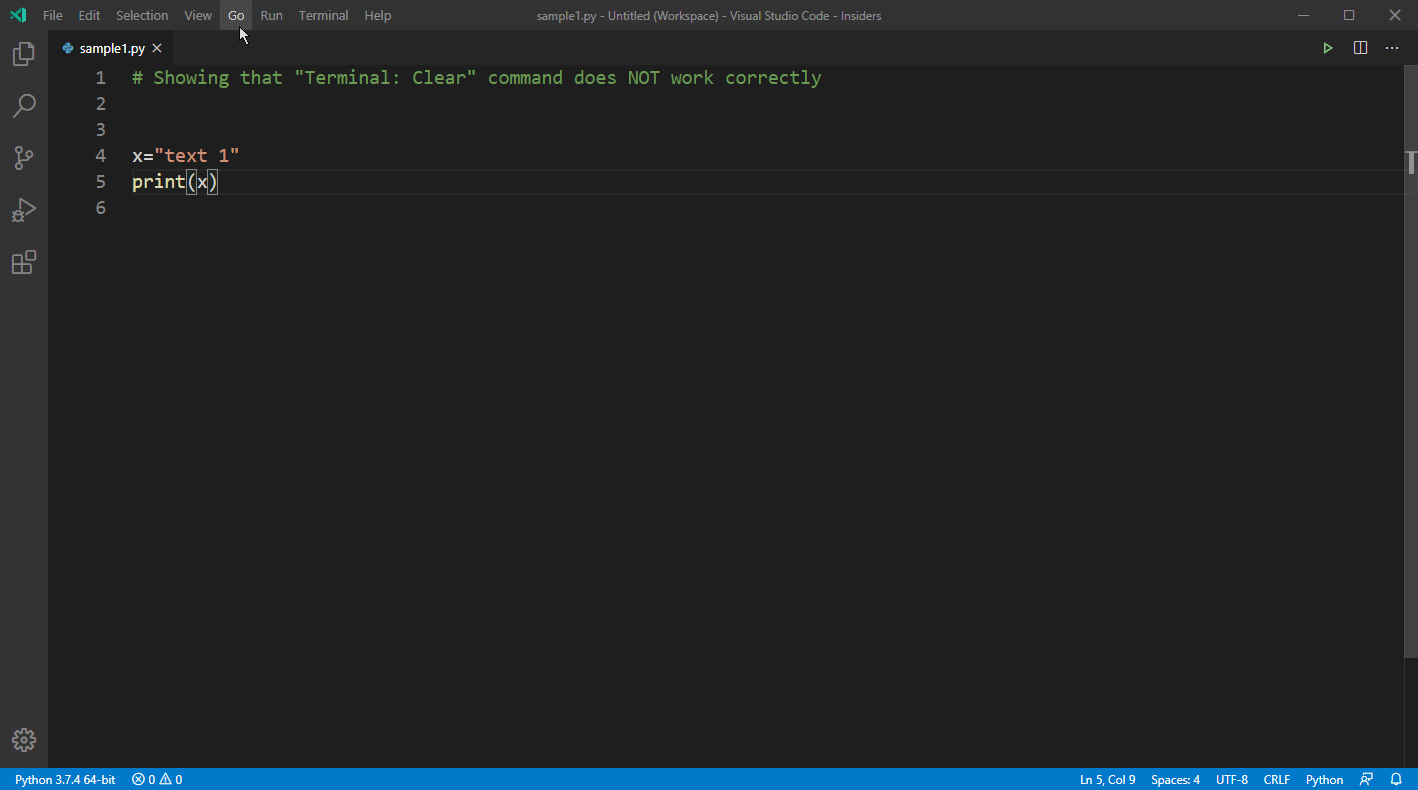The image size is (1418, 790).
Task: Open the Help menu
Action: [x=378, y=15]
